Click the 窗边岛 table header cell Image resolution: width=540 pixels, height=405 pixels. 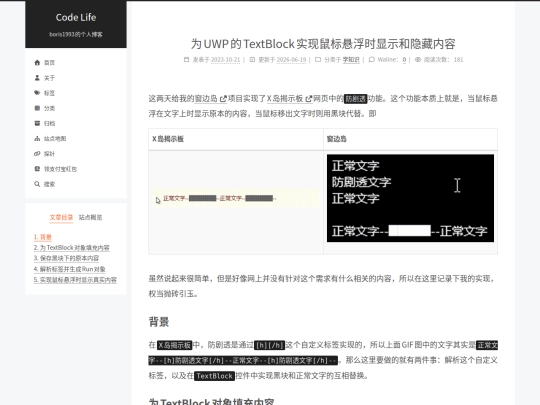(x=411, y=139)
